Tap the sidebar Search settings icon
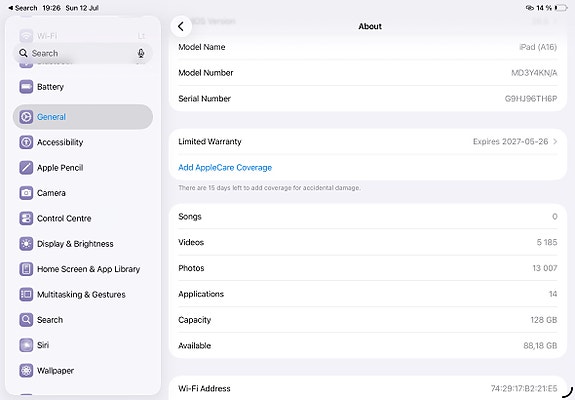Screen dimensions: 575x400 pos(26,320)
